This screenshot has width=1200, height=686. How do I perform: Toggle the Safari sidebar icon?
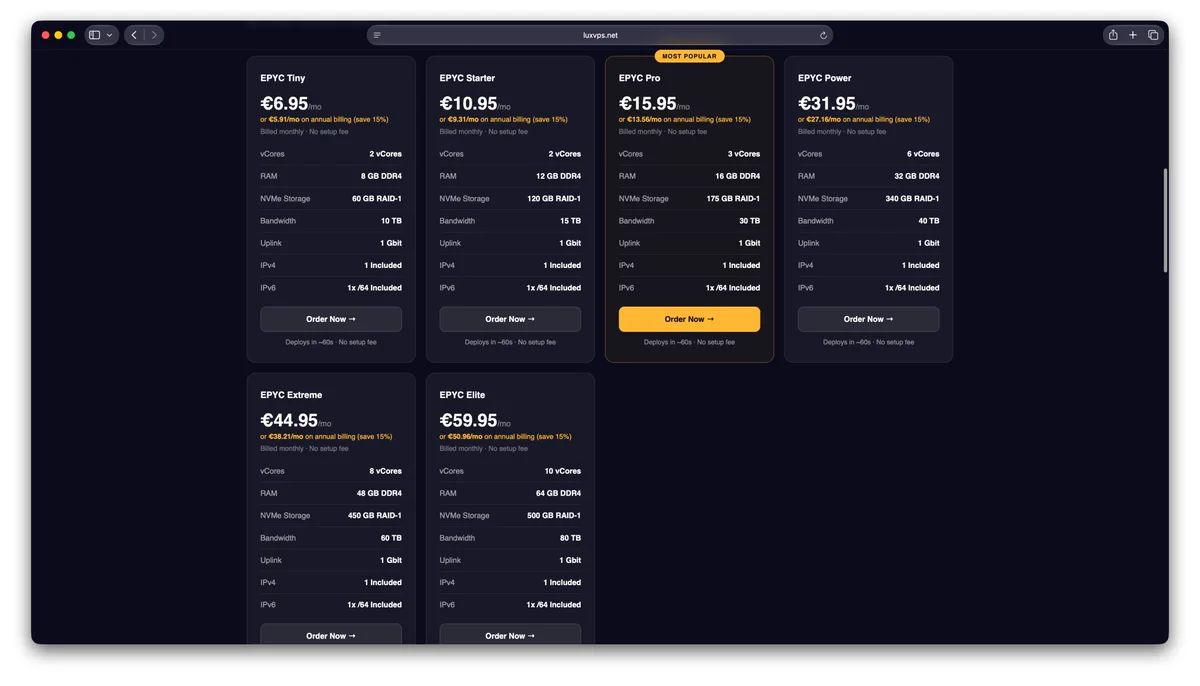coord(94,35)
